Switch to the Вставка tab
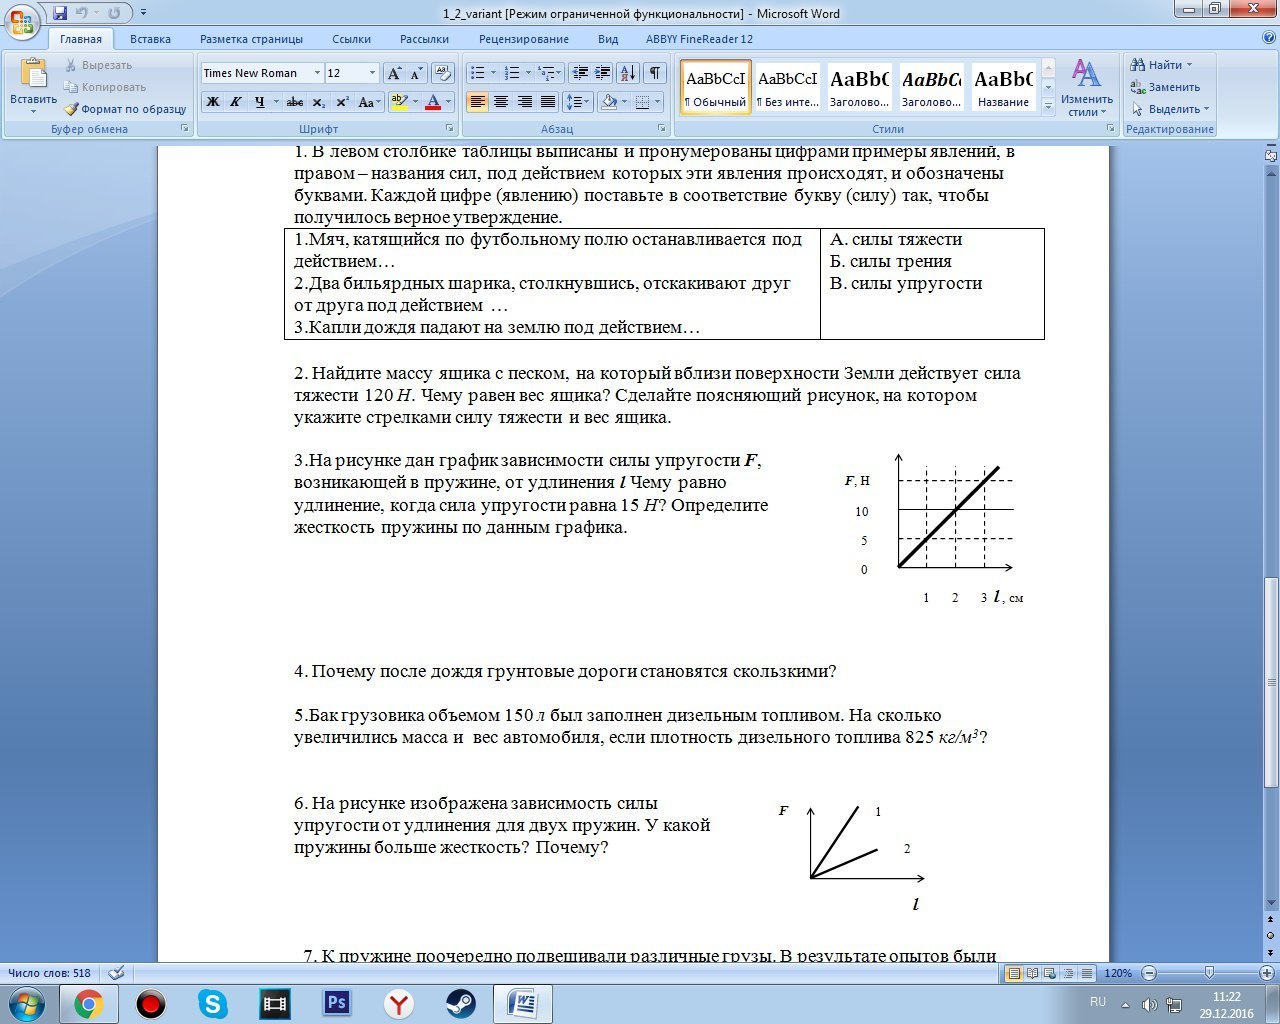Image resolution: width=1280 pixels, height=1024 pixels. click(150, 39)
